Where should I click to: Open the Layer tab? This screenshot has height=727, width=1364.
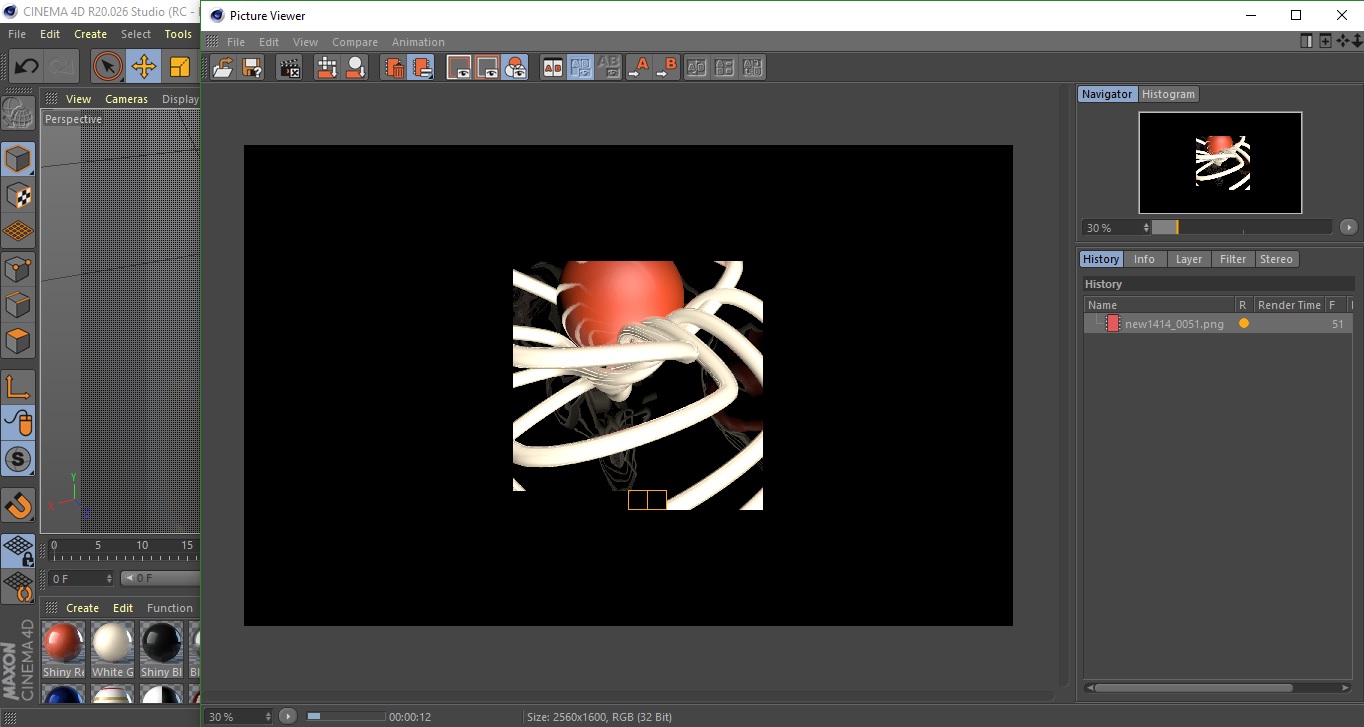(x=1188, y=259)
